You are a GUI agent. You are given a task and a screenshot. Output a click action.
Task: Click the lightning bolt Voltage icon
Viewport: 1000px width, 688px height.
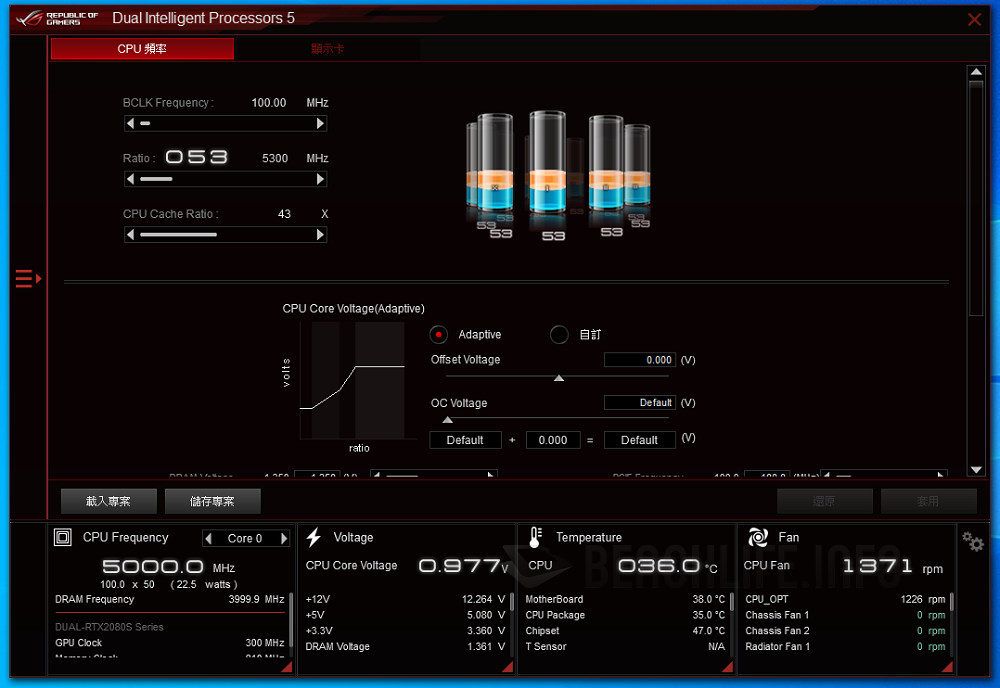click(313, 537)
